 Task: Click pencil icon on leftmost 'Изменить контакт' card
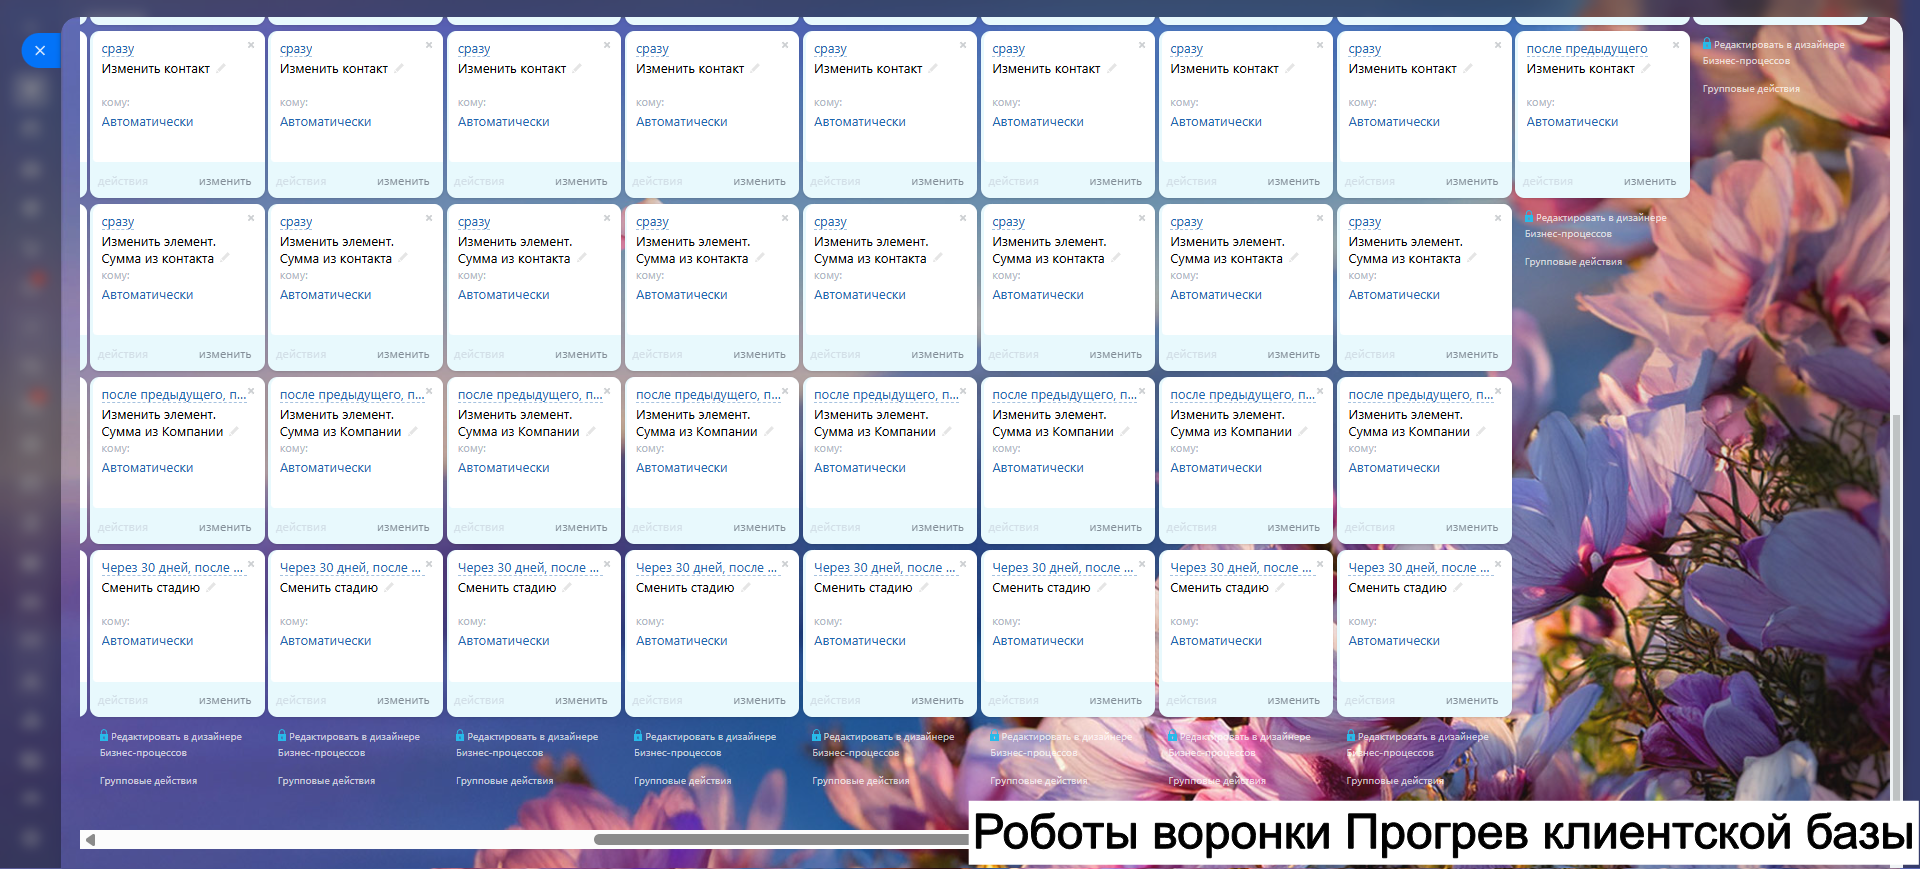pos(221,69)
